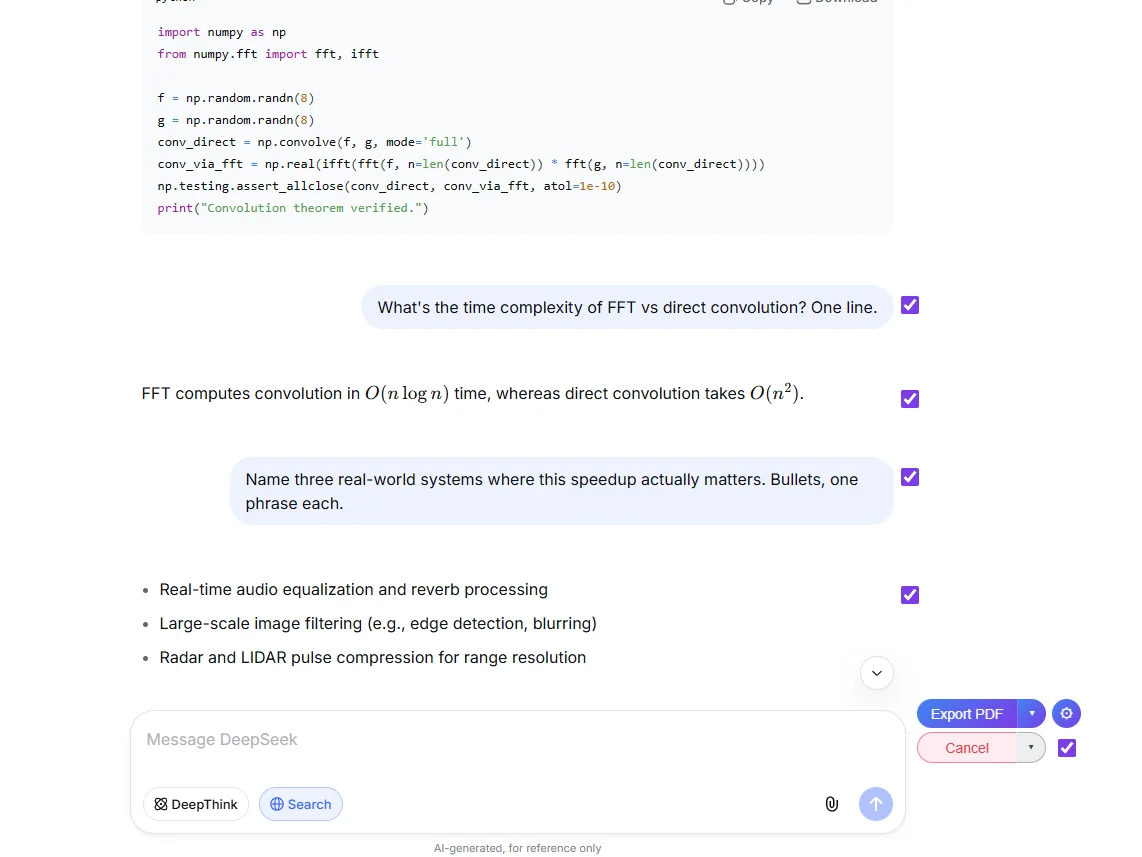Click the 'from numpy.fft import fft, ifft' line
The width and height of the screenshot is (1142, 857).
(x=268, y=54)
